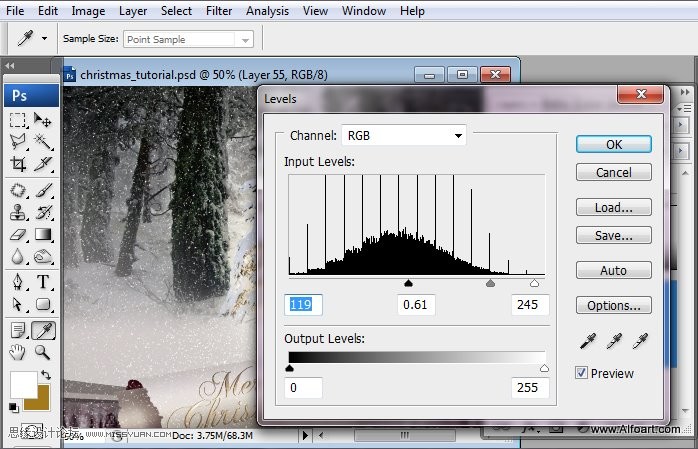Toggle the Preview checkbox
This screenshot has width=698, height=449.
(581, 372)
